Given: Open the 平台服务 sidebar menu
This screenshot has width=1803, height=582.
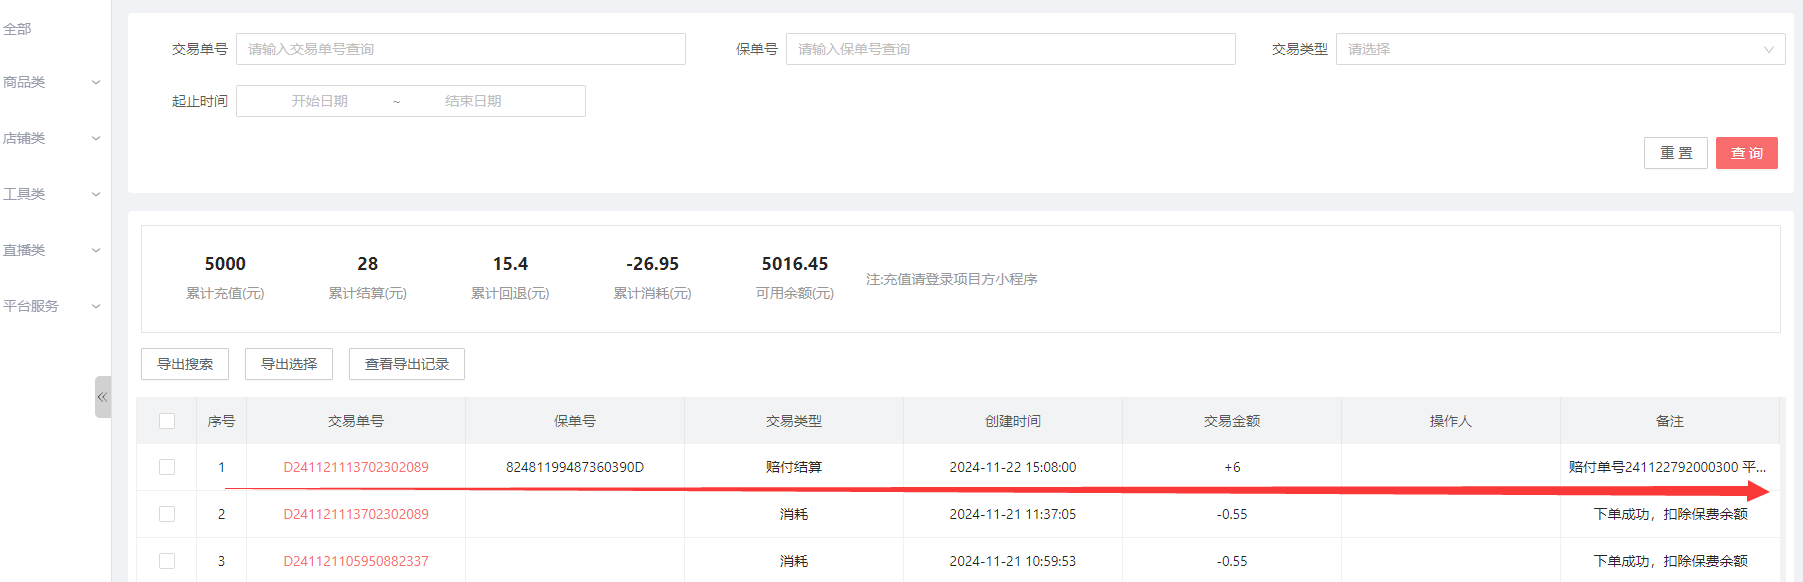Looking at the screenshot, I should pos(50,306).
